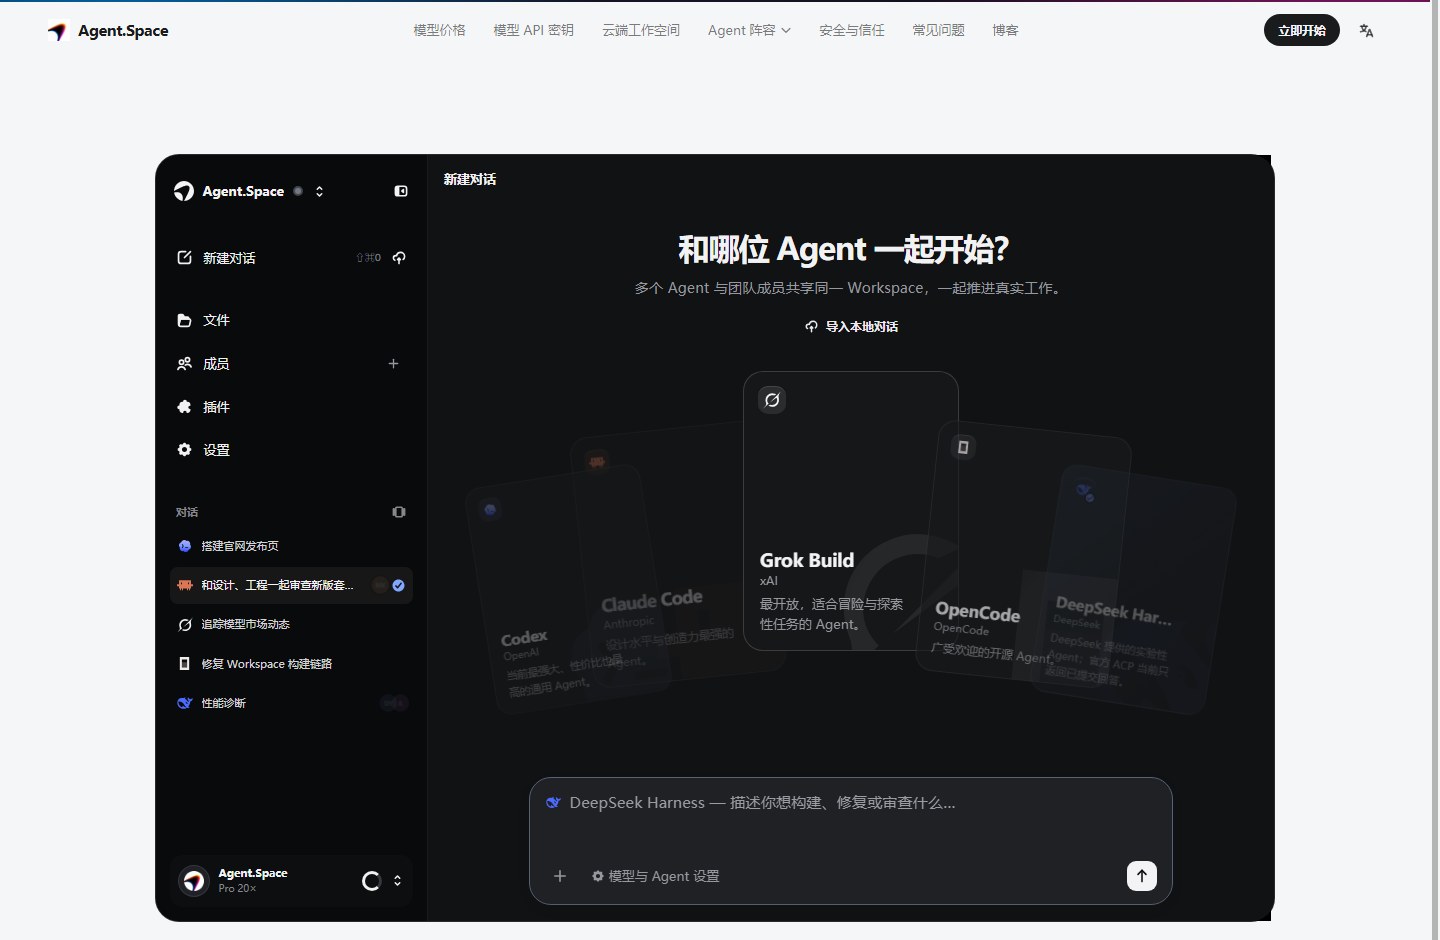Image resolution: width=1440 pixels, height=940 pixels.
Task: Open 博客 in top navigation
Action: click(x=1005, y=31)
